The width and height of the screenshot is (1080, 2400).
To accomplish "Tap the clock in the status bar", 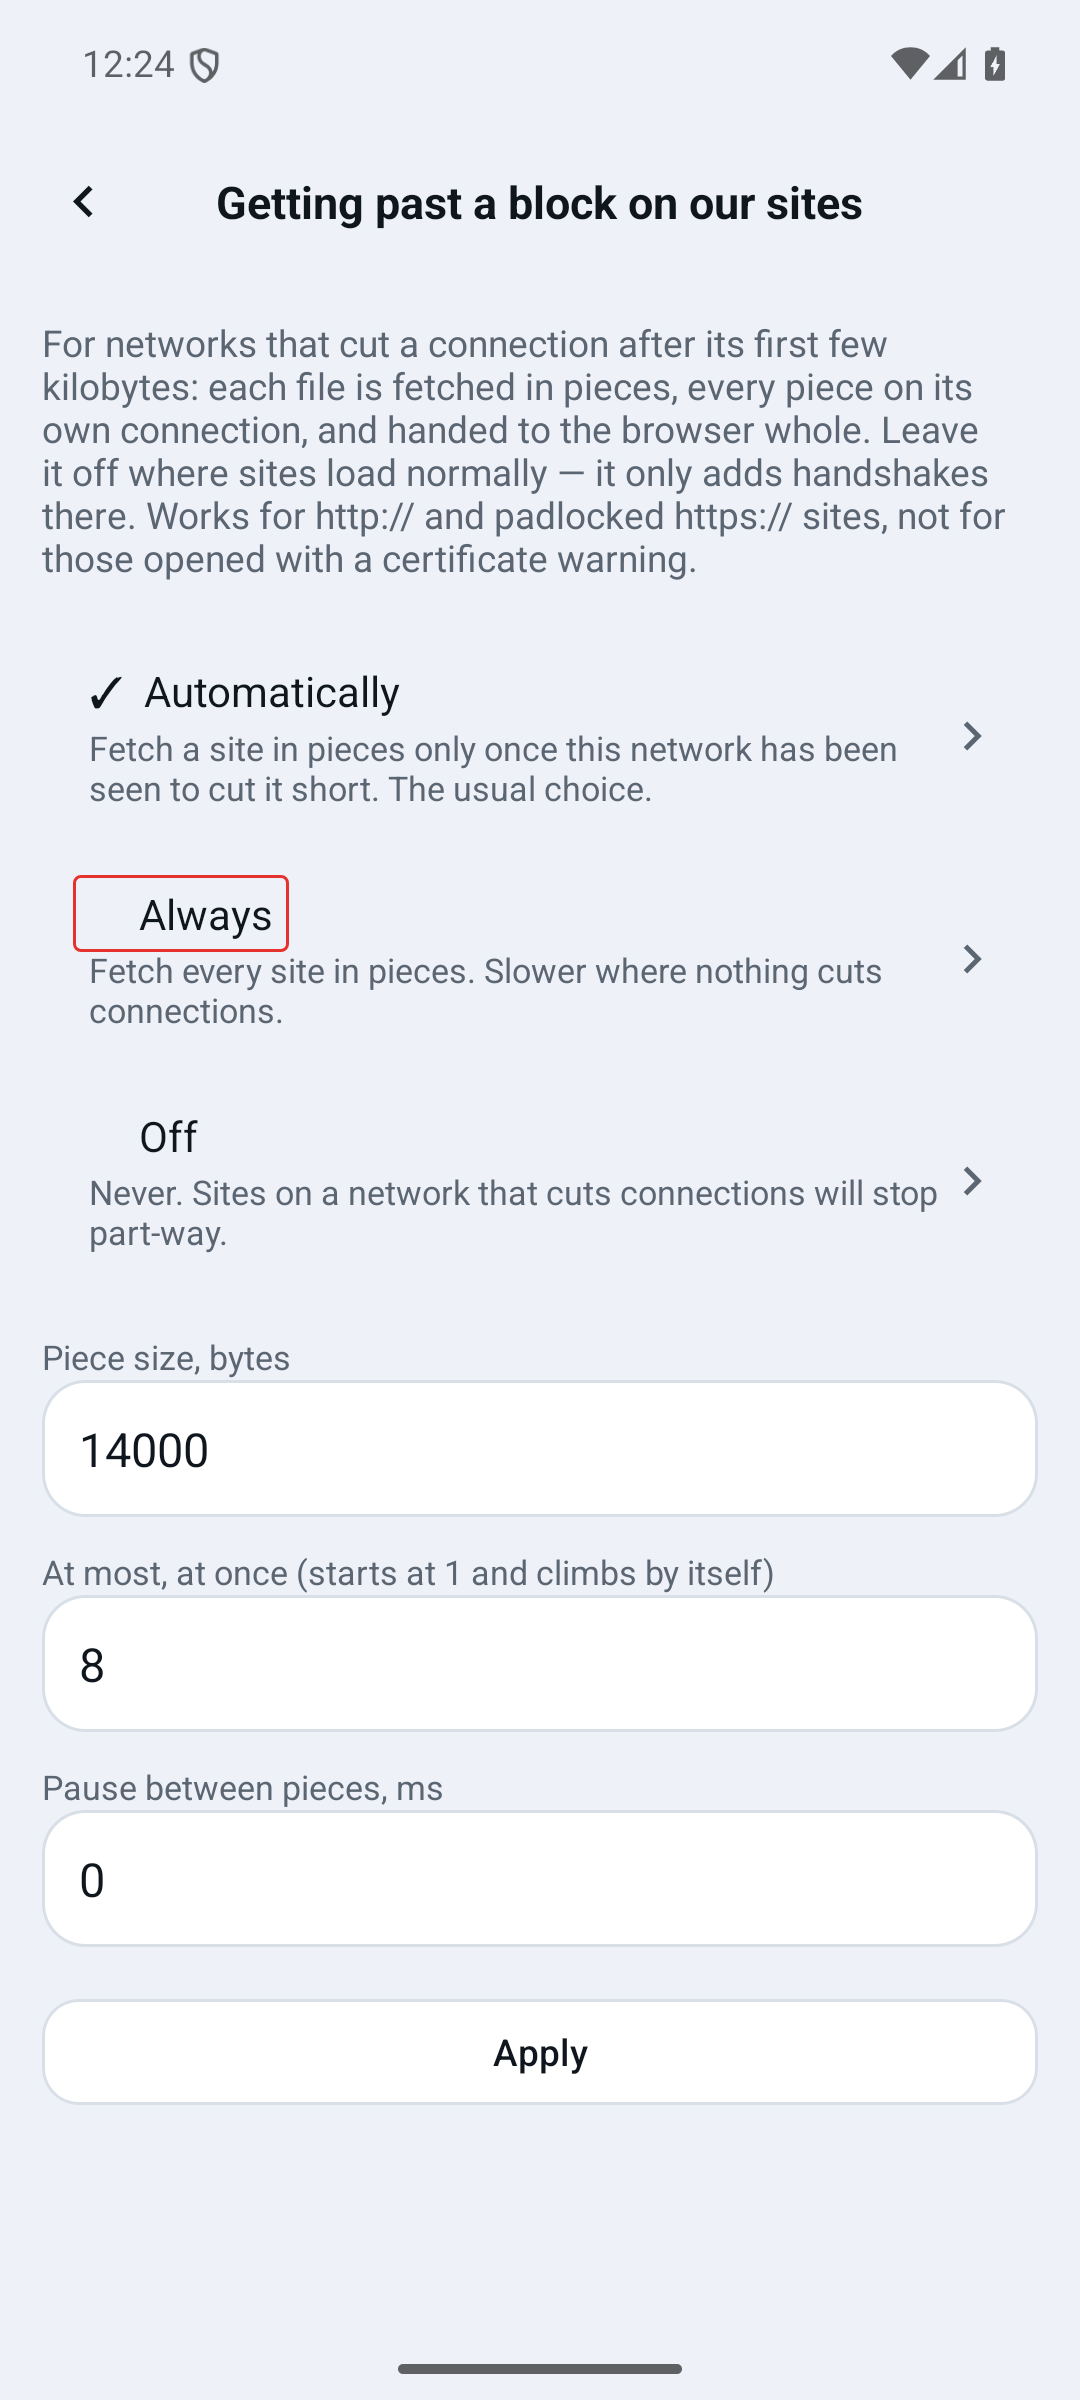I will point(128,65).
